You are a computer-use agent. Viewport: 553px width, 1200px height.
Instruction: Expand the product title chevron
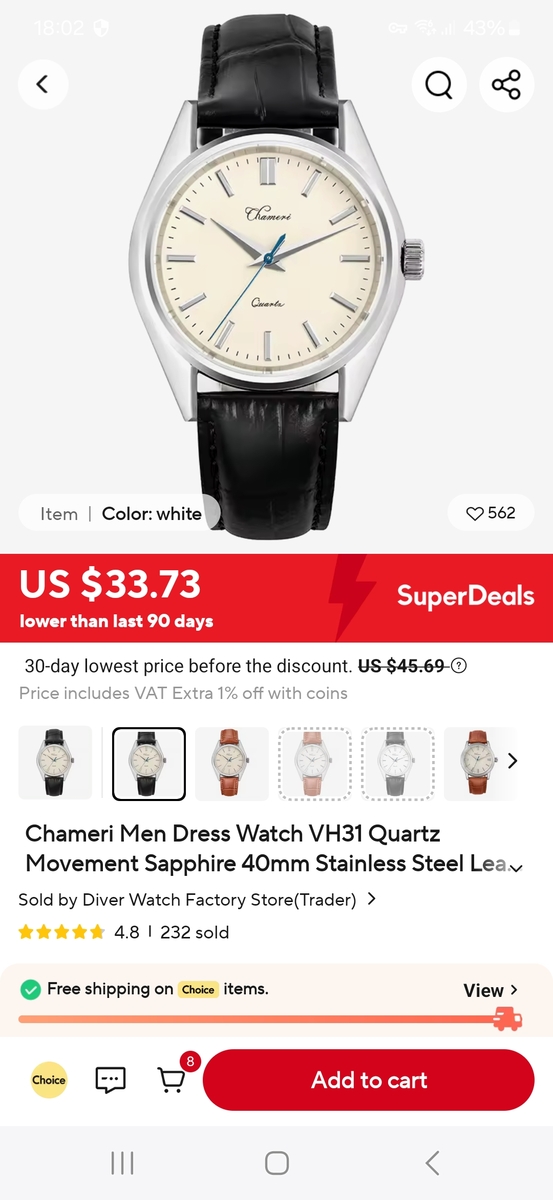516,867
